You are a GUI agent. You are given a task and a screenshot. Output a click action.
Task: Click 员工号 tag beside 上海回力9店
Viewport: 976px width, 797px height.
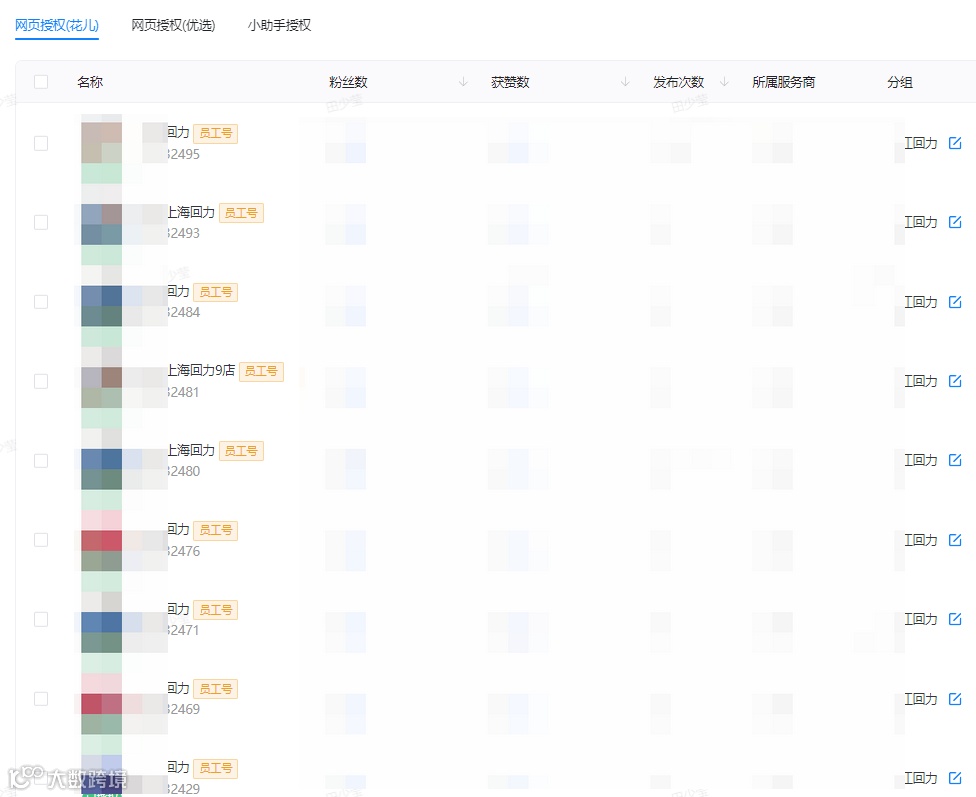coord(261,372)
